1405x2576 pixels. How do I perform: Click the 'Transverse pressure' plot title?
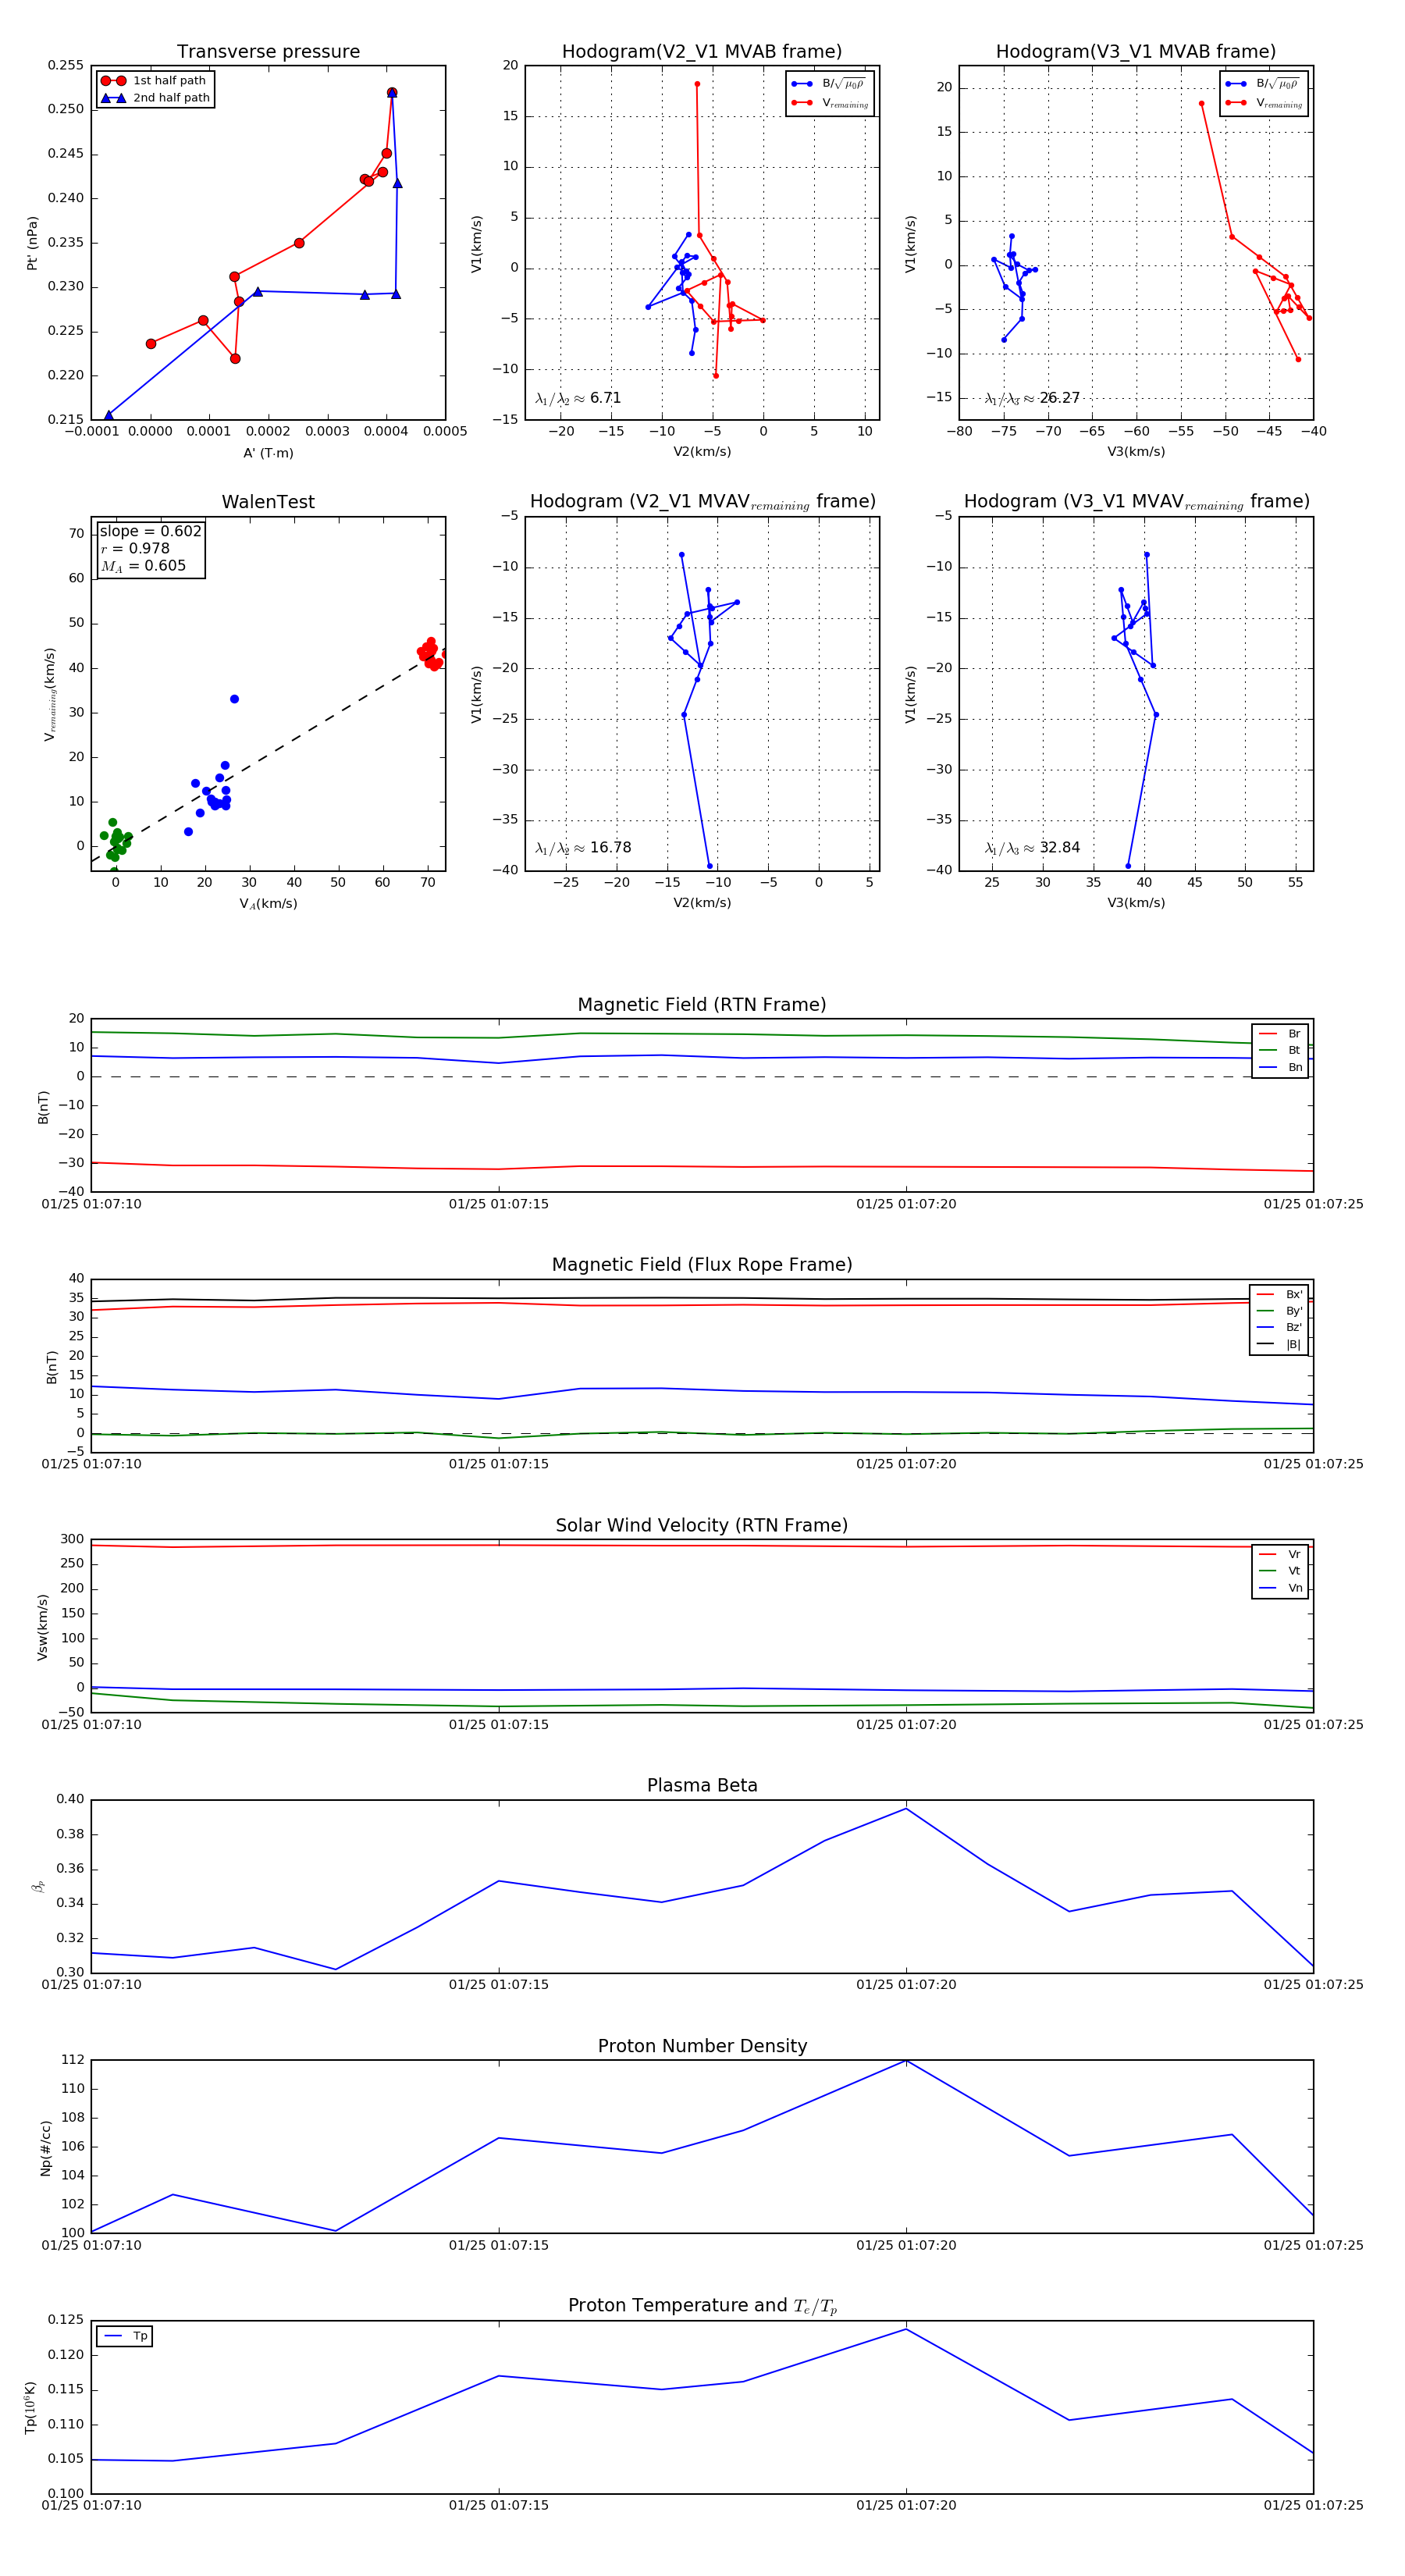tap(268, 51)
